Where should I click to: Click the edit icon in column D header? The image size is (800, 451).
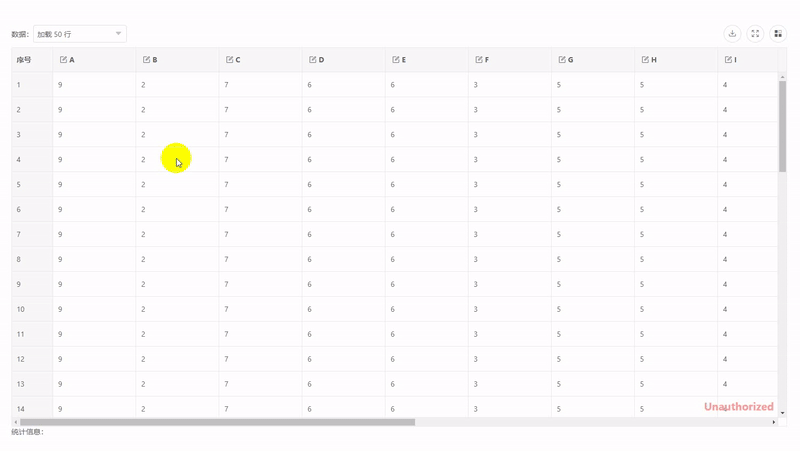tap(313, 60)
